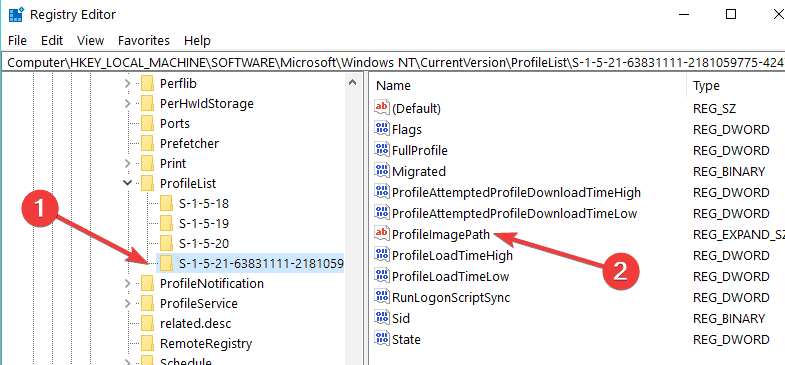785x365 pixels.
Task: Select the State value name
Action: 406,340
